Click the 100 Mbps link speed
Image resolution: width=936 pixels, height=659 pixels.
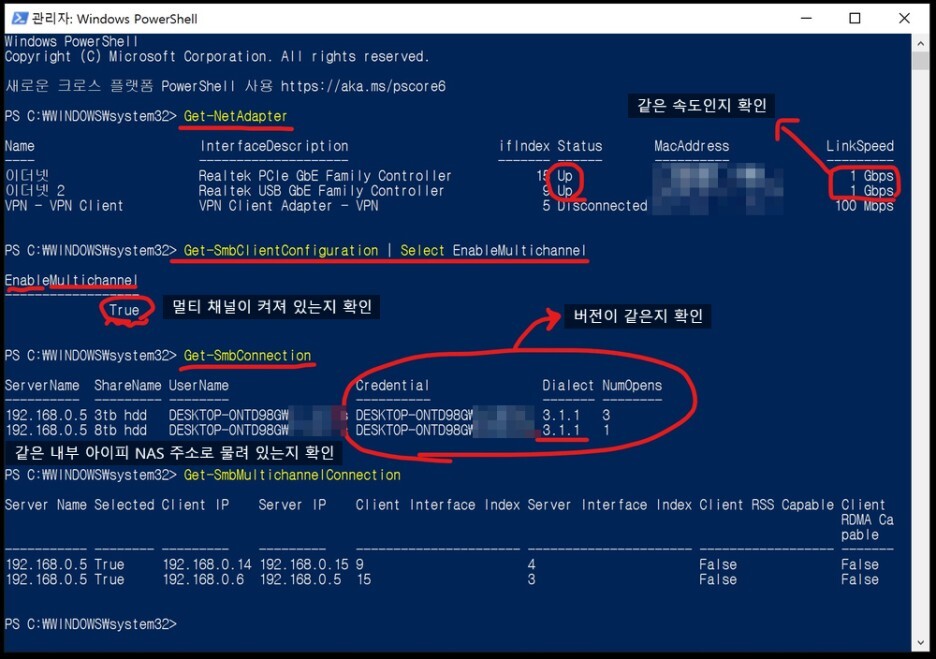(x=864, y=206)
